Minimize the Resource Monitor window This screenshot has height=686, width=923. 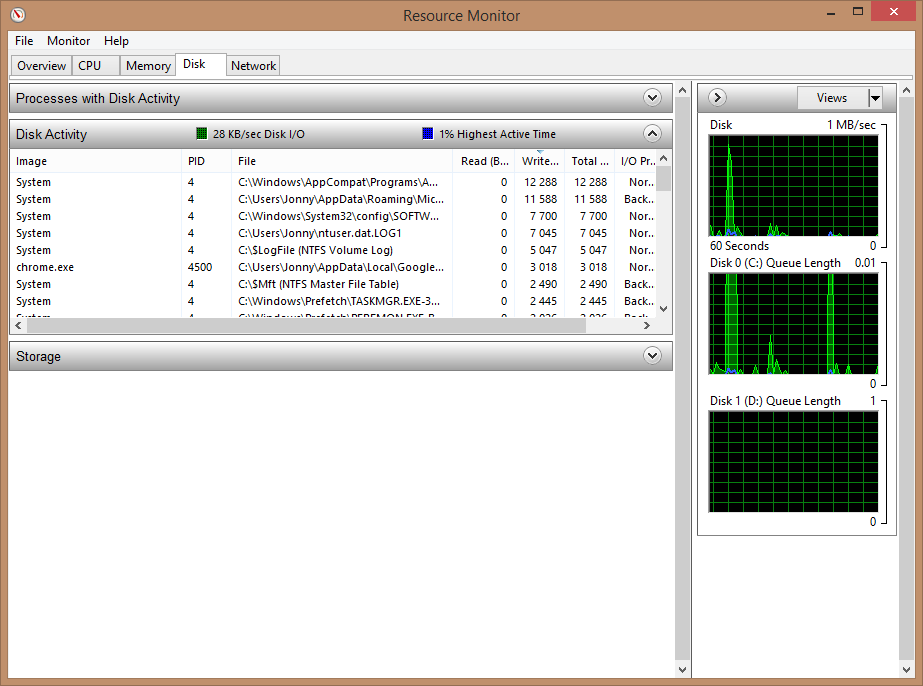point(831,13)
